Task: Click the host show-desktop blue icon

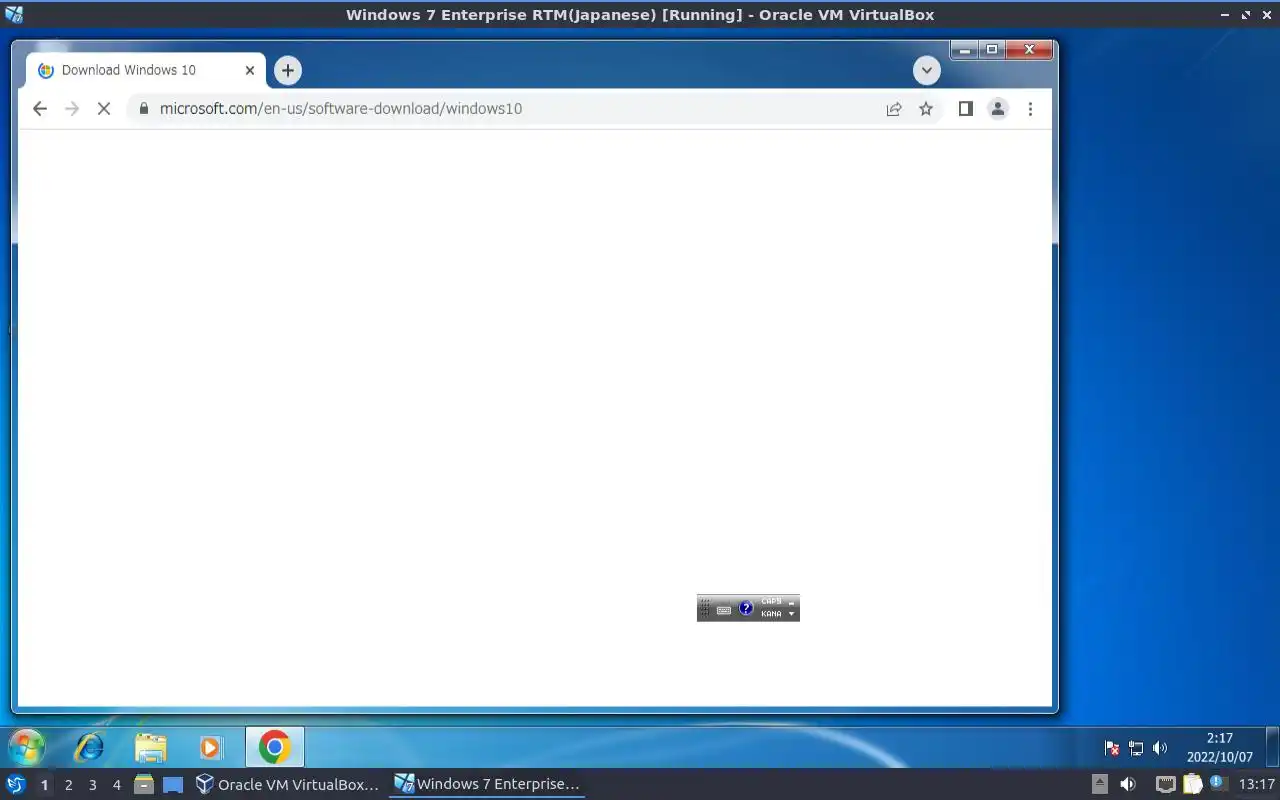Action: (x=173, y=785)
